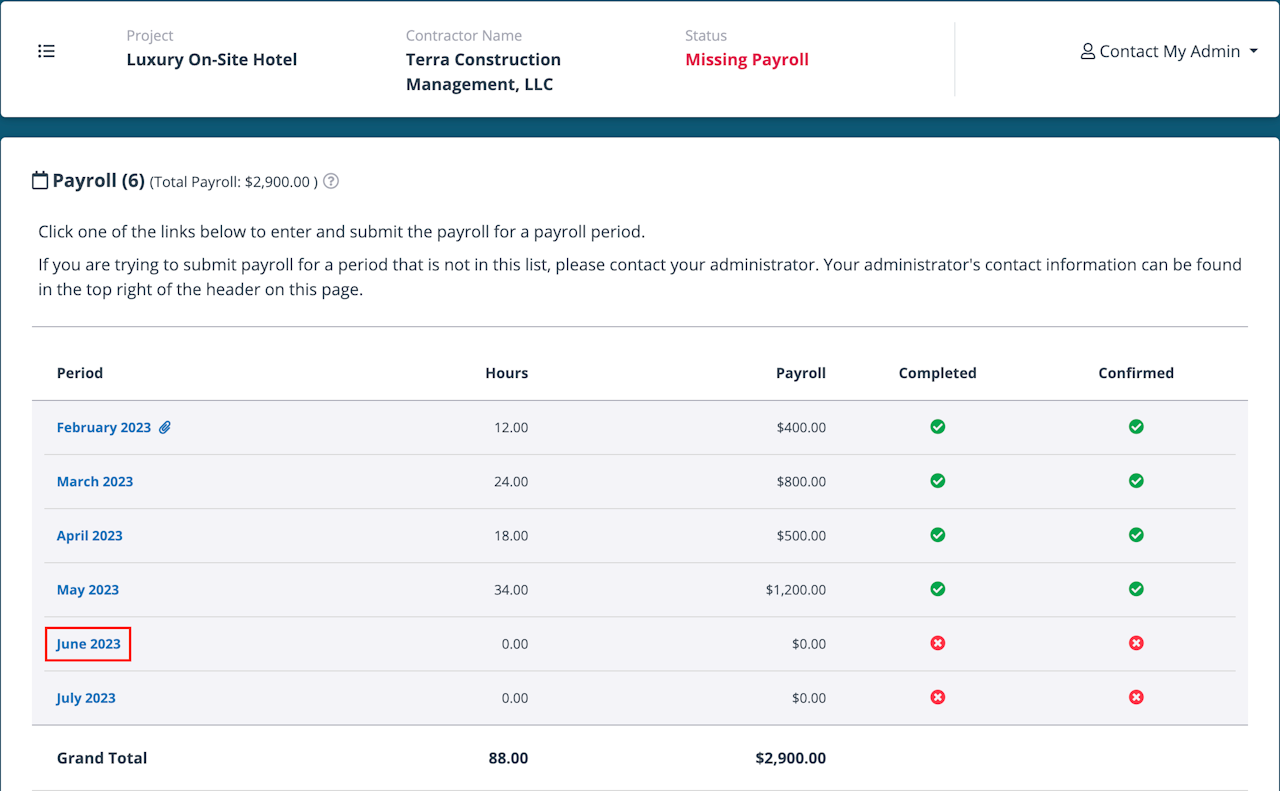
Task: Open the March 2023 payroll period
Action: pyautogui.click(x=94, y=482)
